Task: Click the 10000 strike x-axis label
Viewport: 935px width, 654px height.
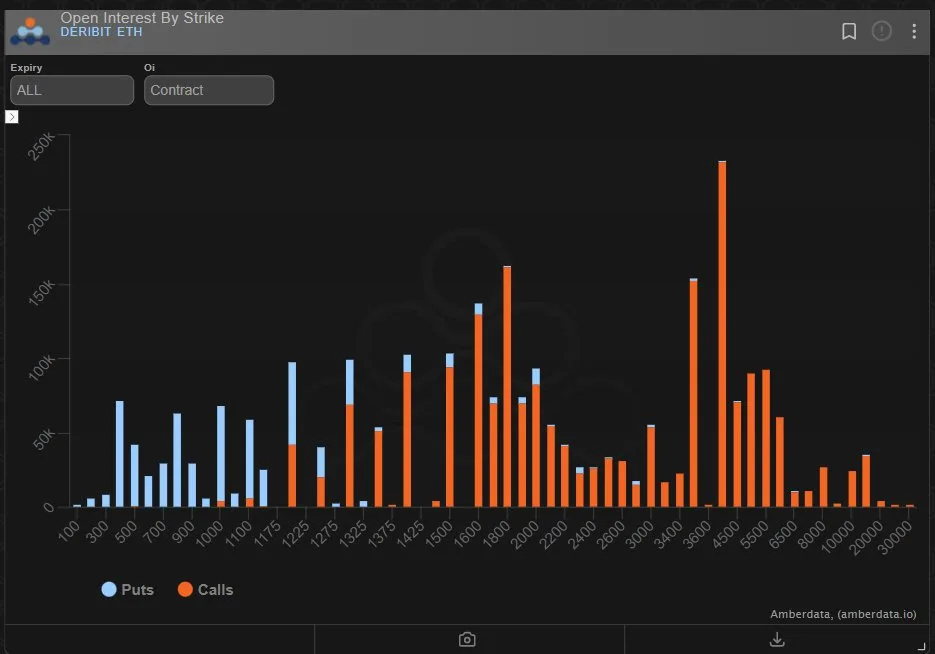Action: [838, 536]
